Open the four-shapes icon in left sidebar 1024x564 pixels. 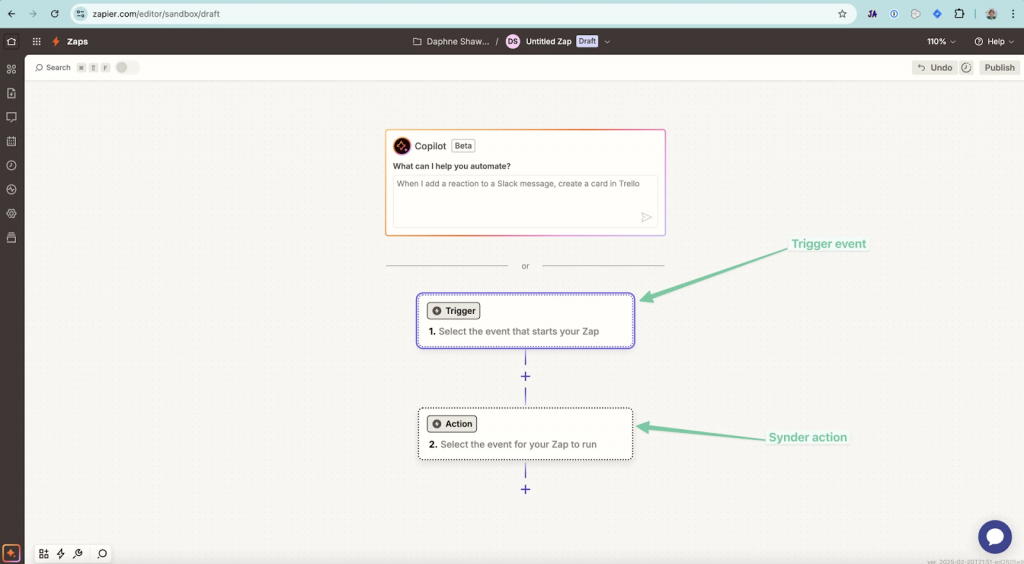11,69
